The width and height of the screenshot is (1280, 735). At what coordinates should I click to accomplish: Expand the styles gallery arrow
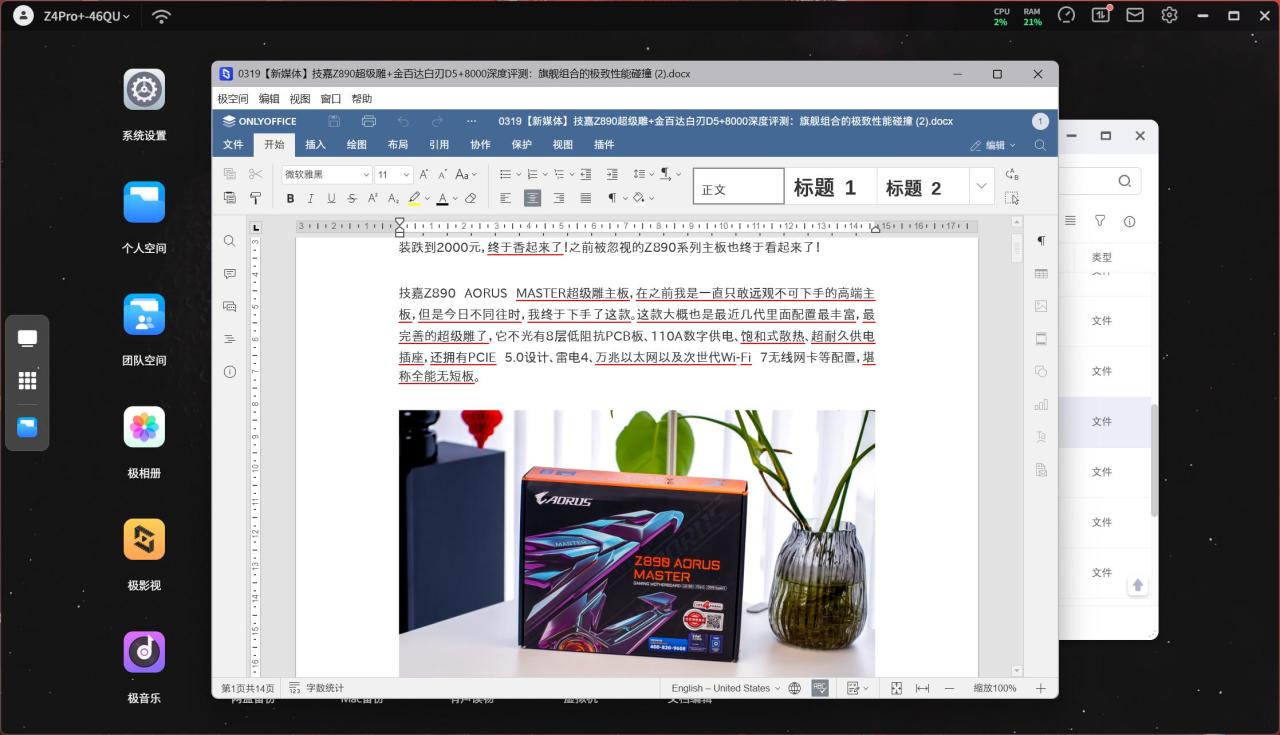pos(981,186)
